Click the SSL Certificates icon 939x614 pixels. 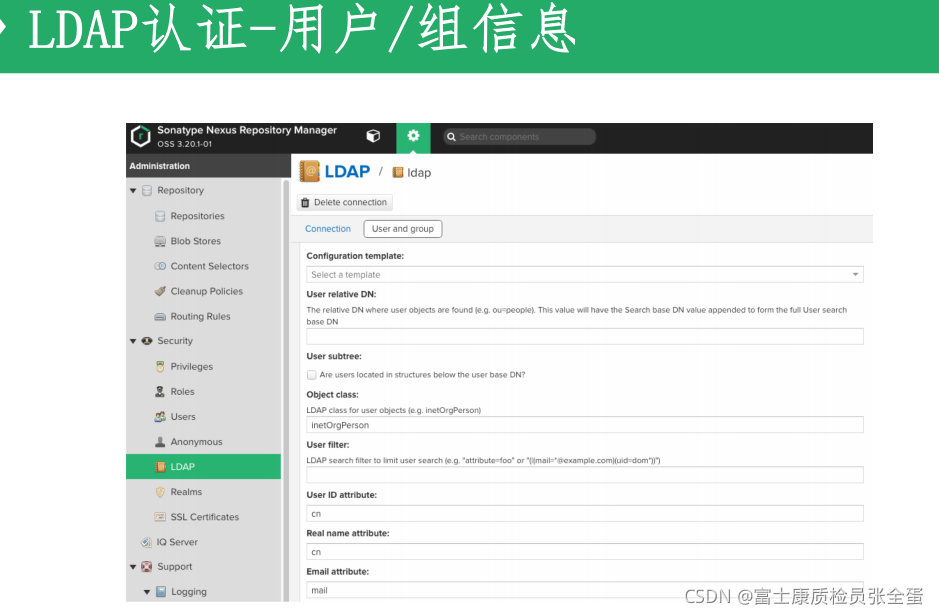[x=160, y=517]
